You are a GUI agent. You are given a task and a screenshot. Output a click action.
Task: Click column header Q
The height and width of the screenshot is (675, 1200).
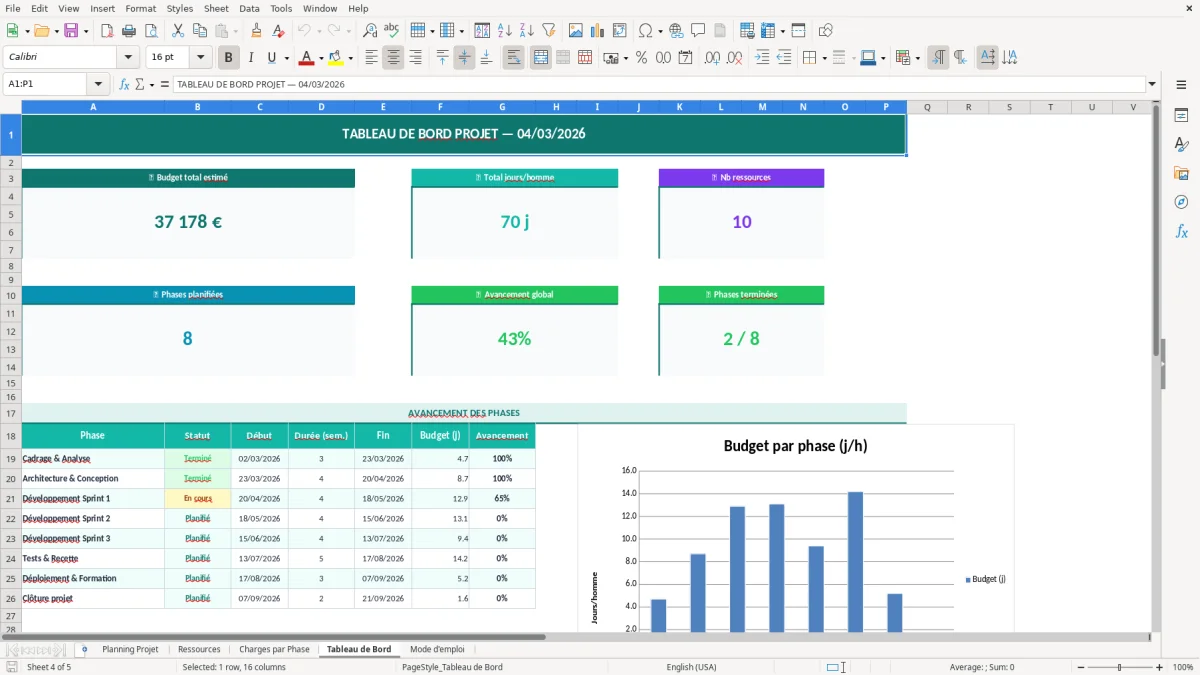[927, 107]
